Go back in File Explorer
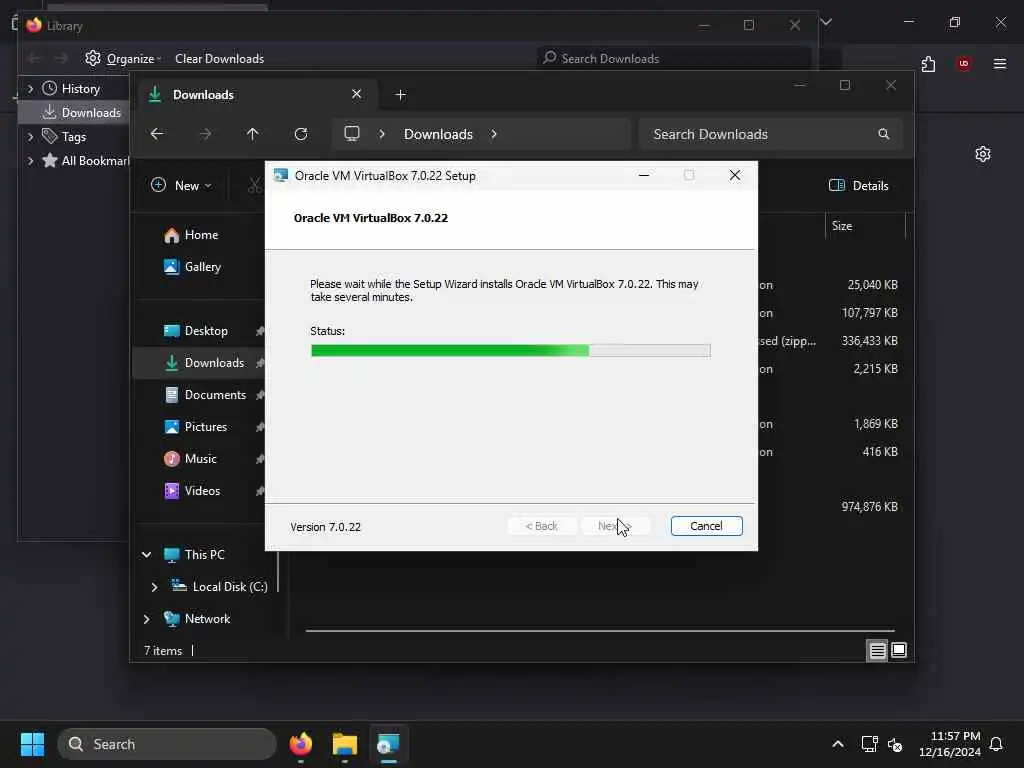The width and height of the screenshot is (1024, 768). tap(157, 134)
